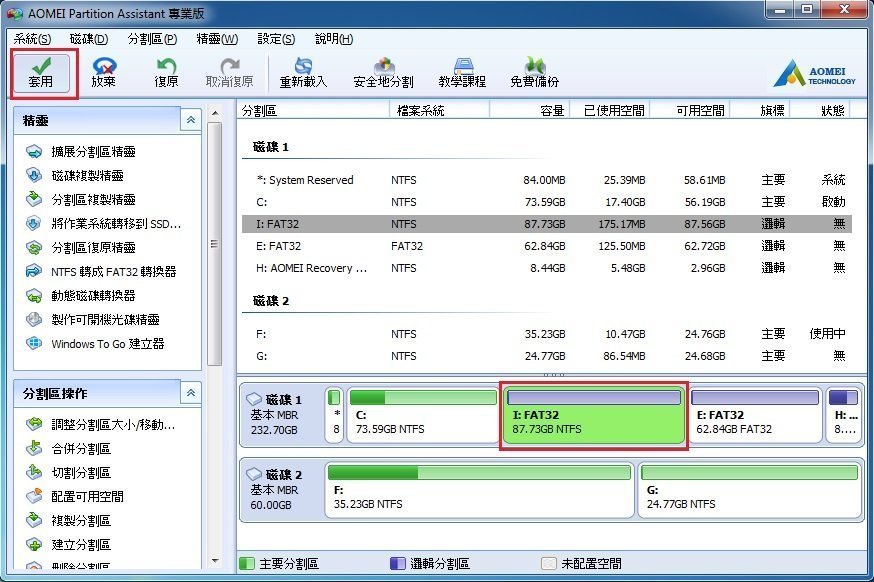Sort by the 旗標 column header

tap(760, 110)
